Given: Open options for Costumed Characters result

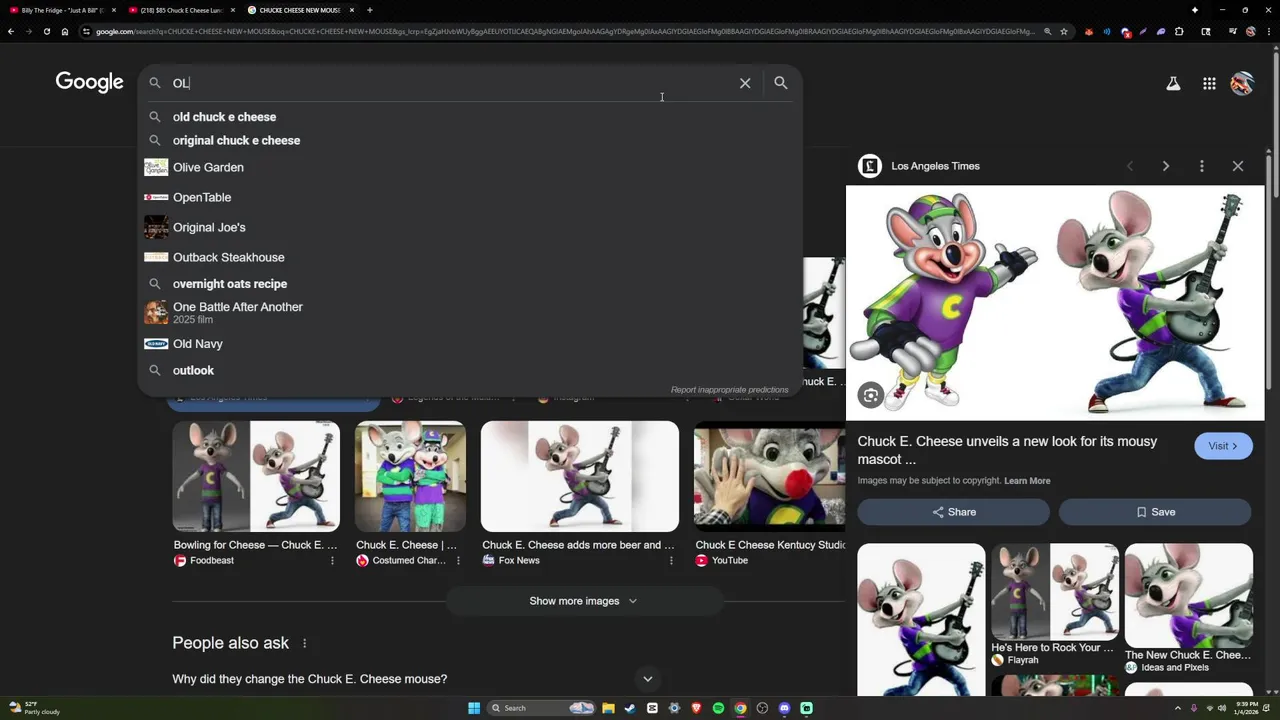Looking at the screenshot, I should (459, 561).
